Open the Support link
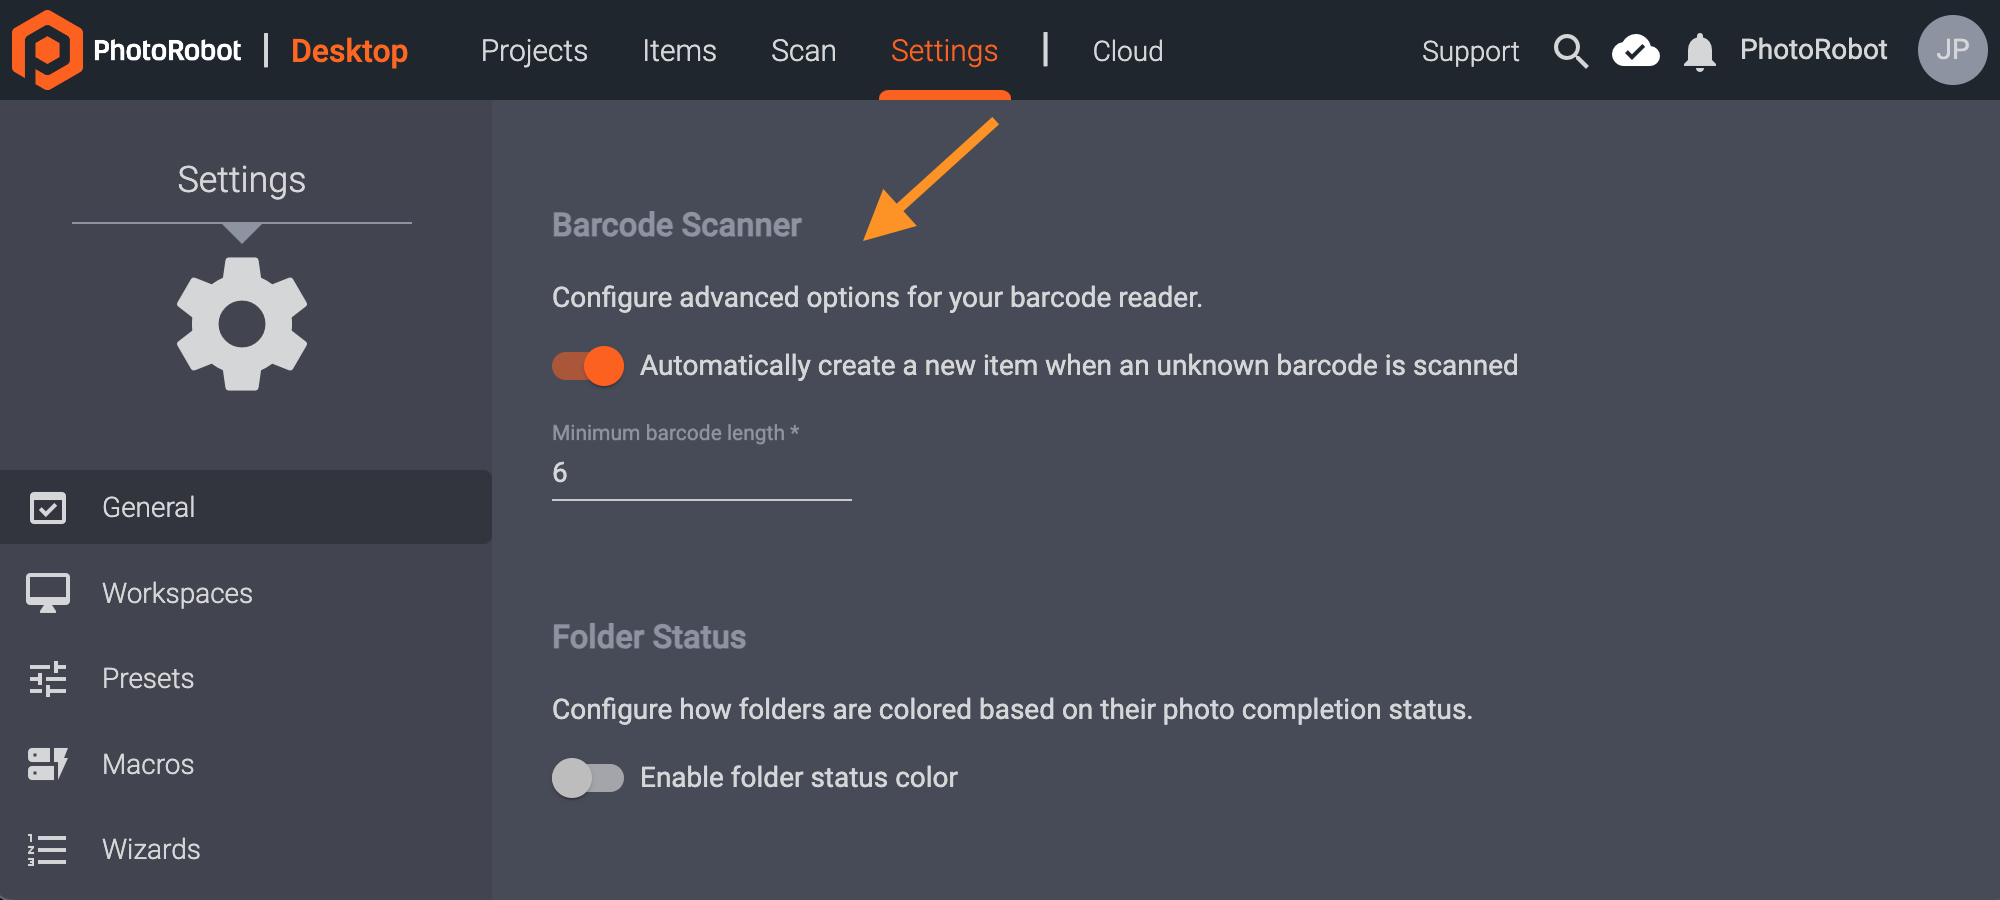 point(1470,51)
